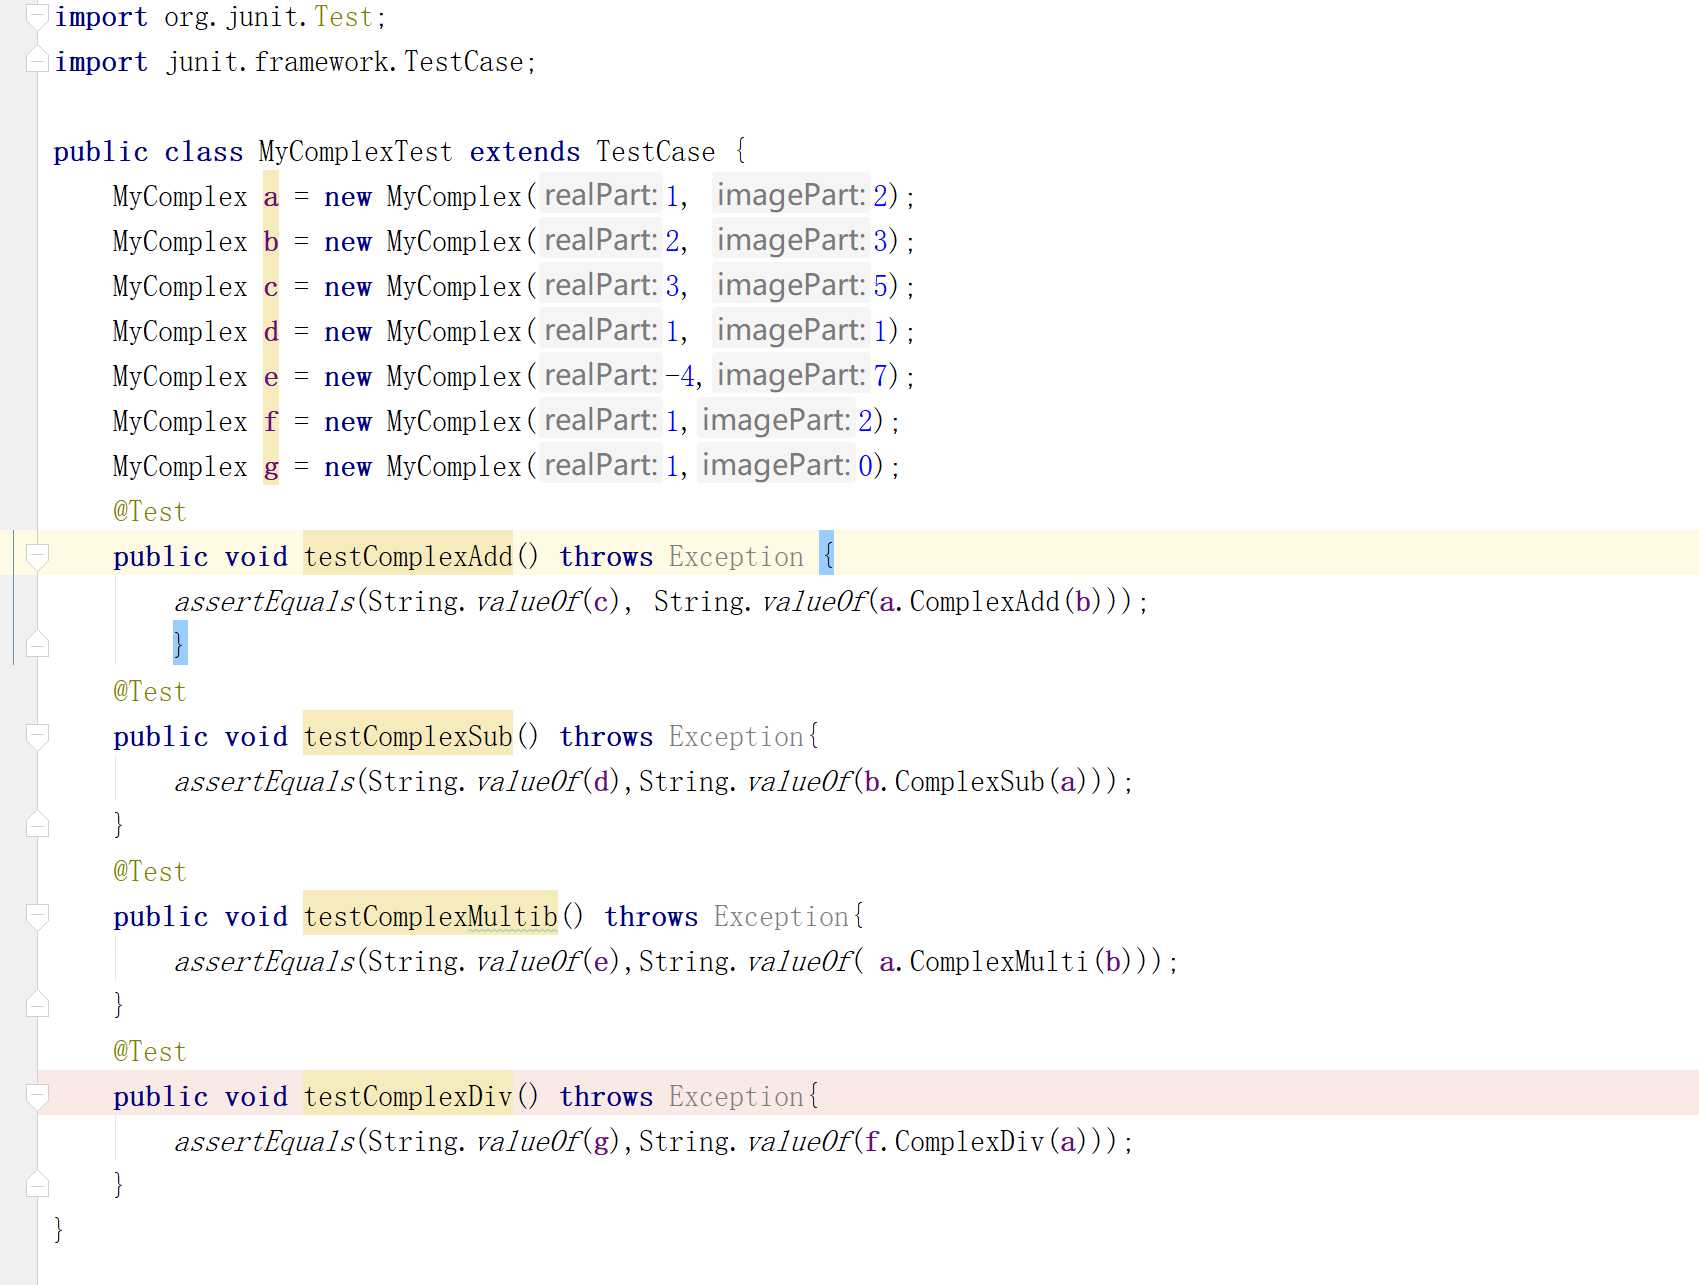The height and width of the screenshot is (1285, 1699).
Task: Click the highlighted closing brace of testComplexAdd
Action: [x=179, y=643]
